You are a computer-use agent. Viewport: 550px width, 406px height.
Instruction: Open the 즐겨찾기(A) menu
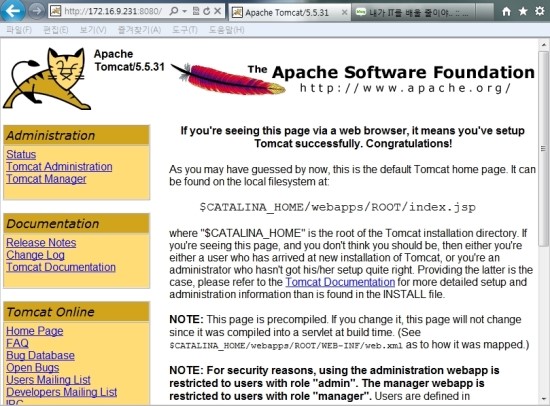click(x=139, y=30)
